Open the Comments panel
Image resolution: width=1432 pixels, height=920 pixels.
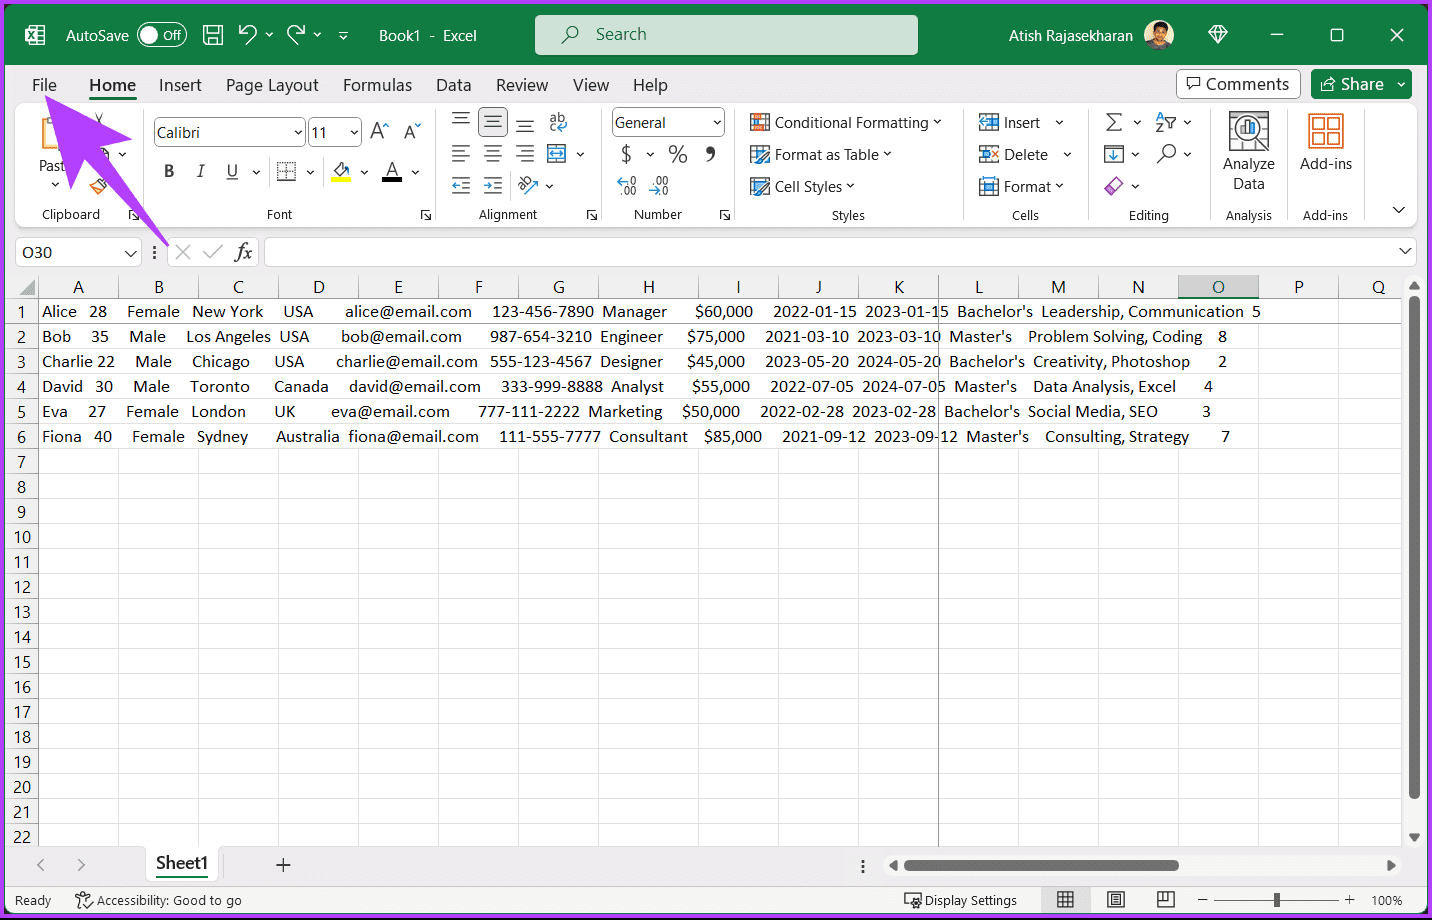[1238, 84]
